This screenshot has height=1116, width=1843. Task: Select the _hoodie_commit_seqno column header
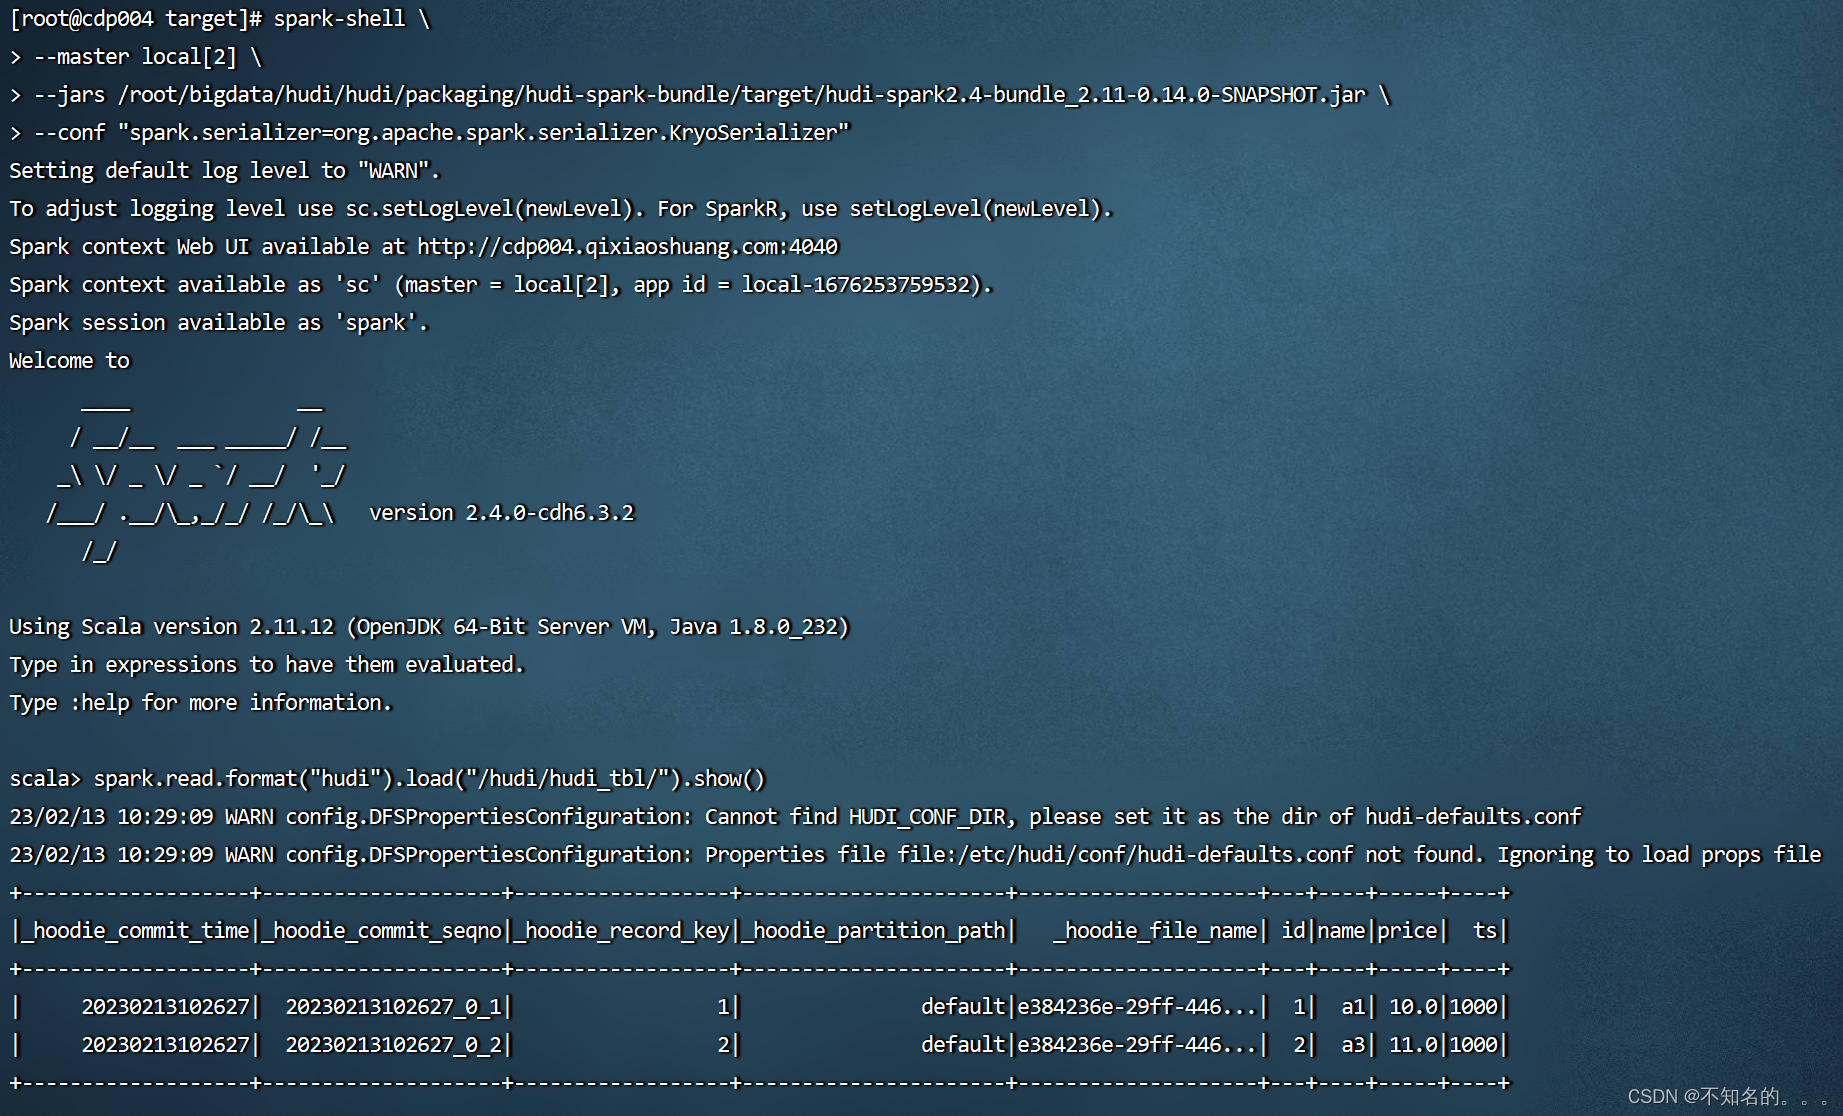coord(382,931)
